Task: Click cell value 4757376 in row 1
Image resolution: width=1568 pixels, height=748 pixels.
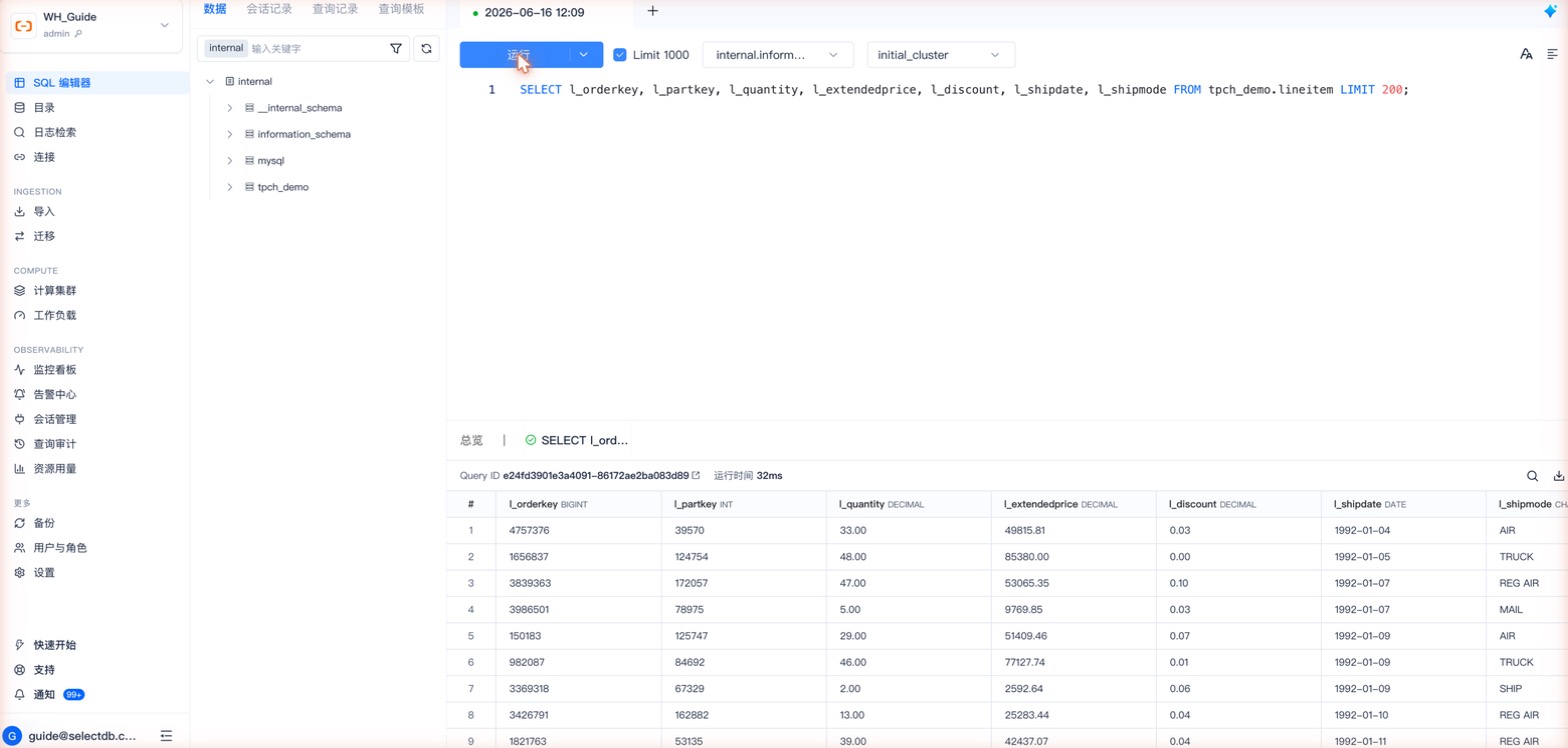Action: click(529, 530)
